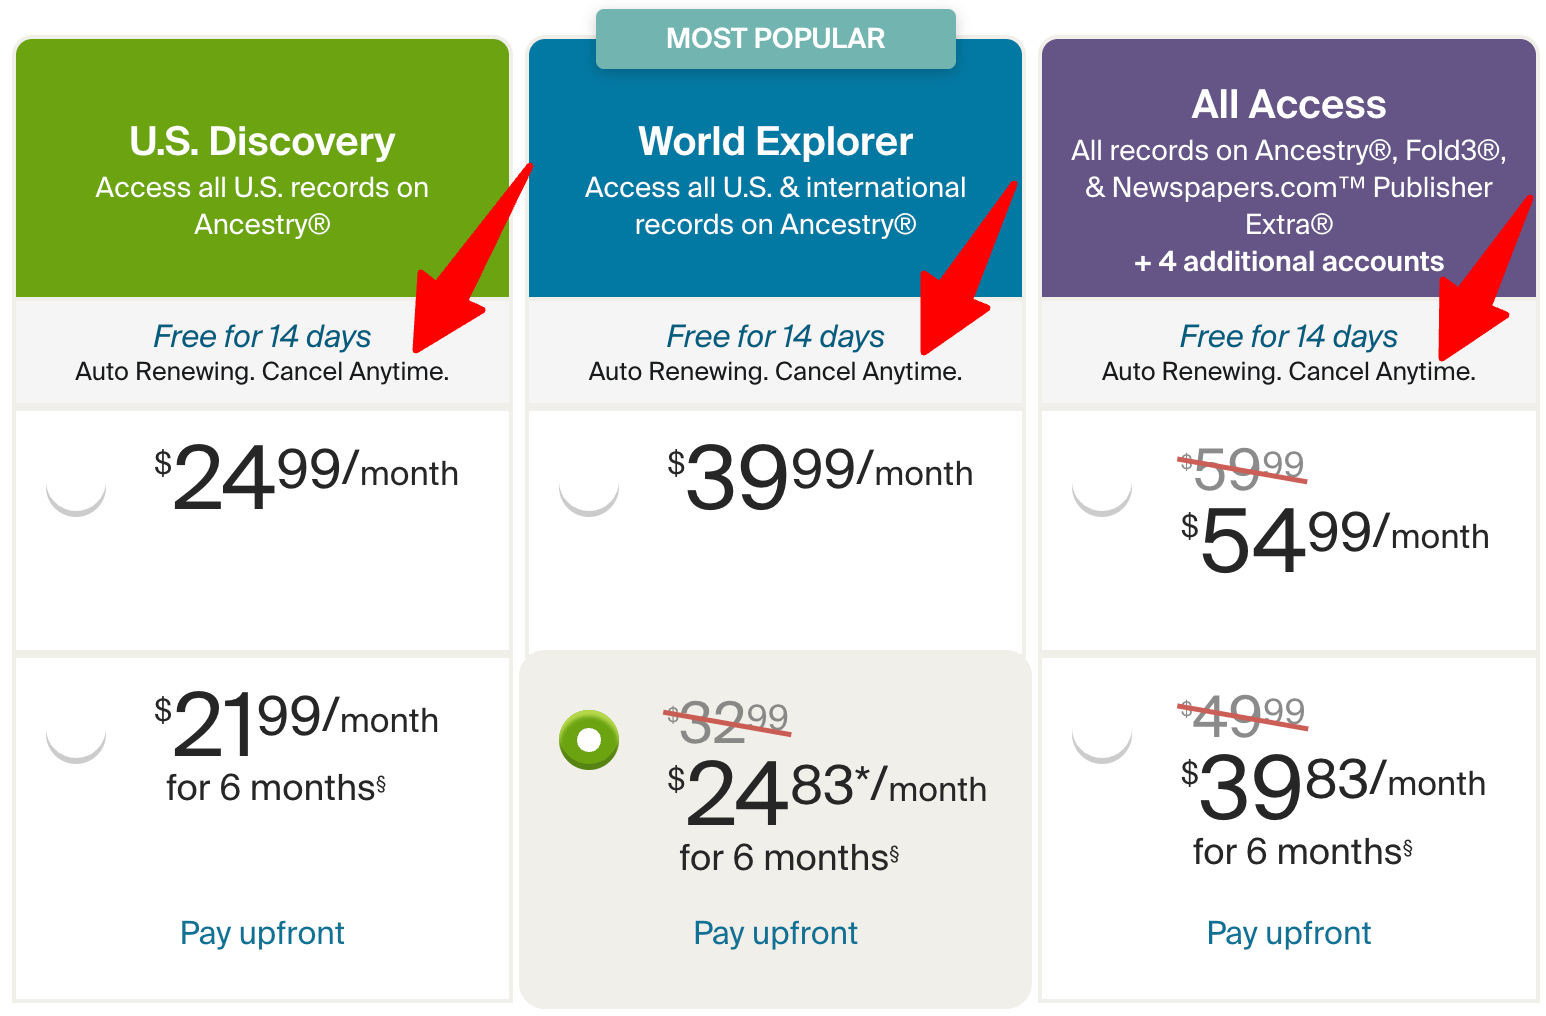
Task: Click the World Explorer blue plan header
Action: tap(776, 168)
